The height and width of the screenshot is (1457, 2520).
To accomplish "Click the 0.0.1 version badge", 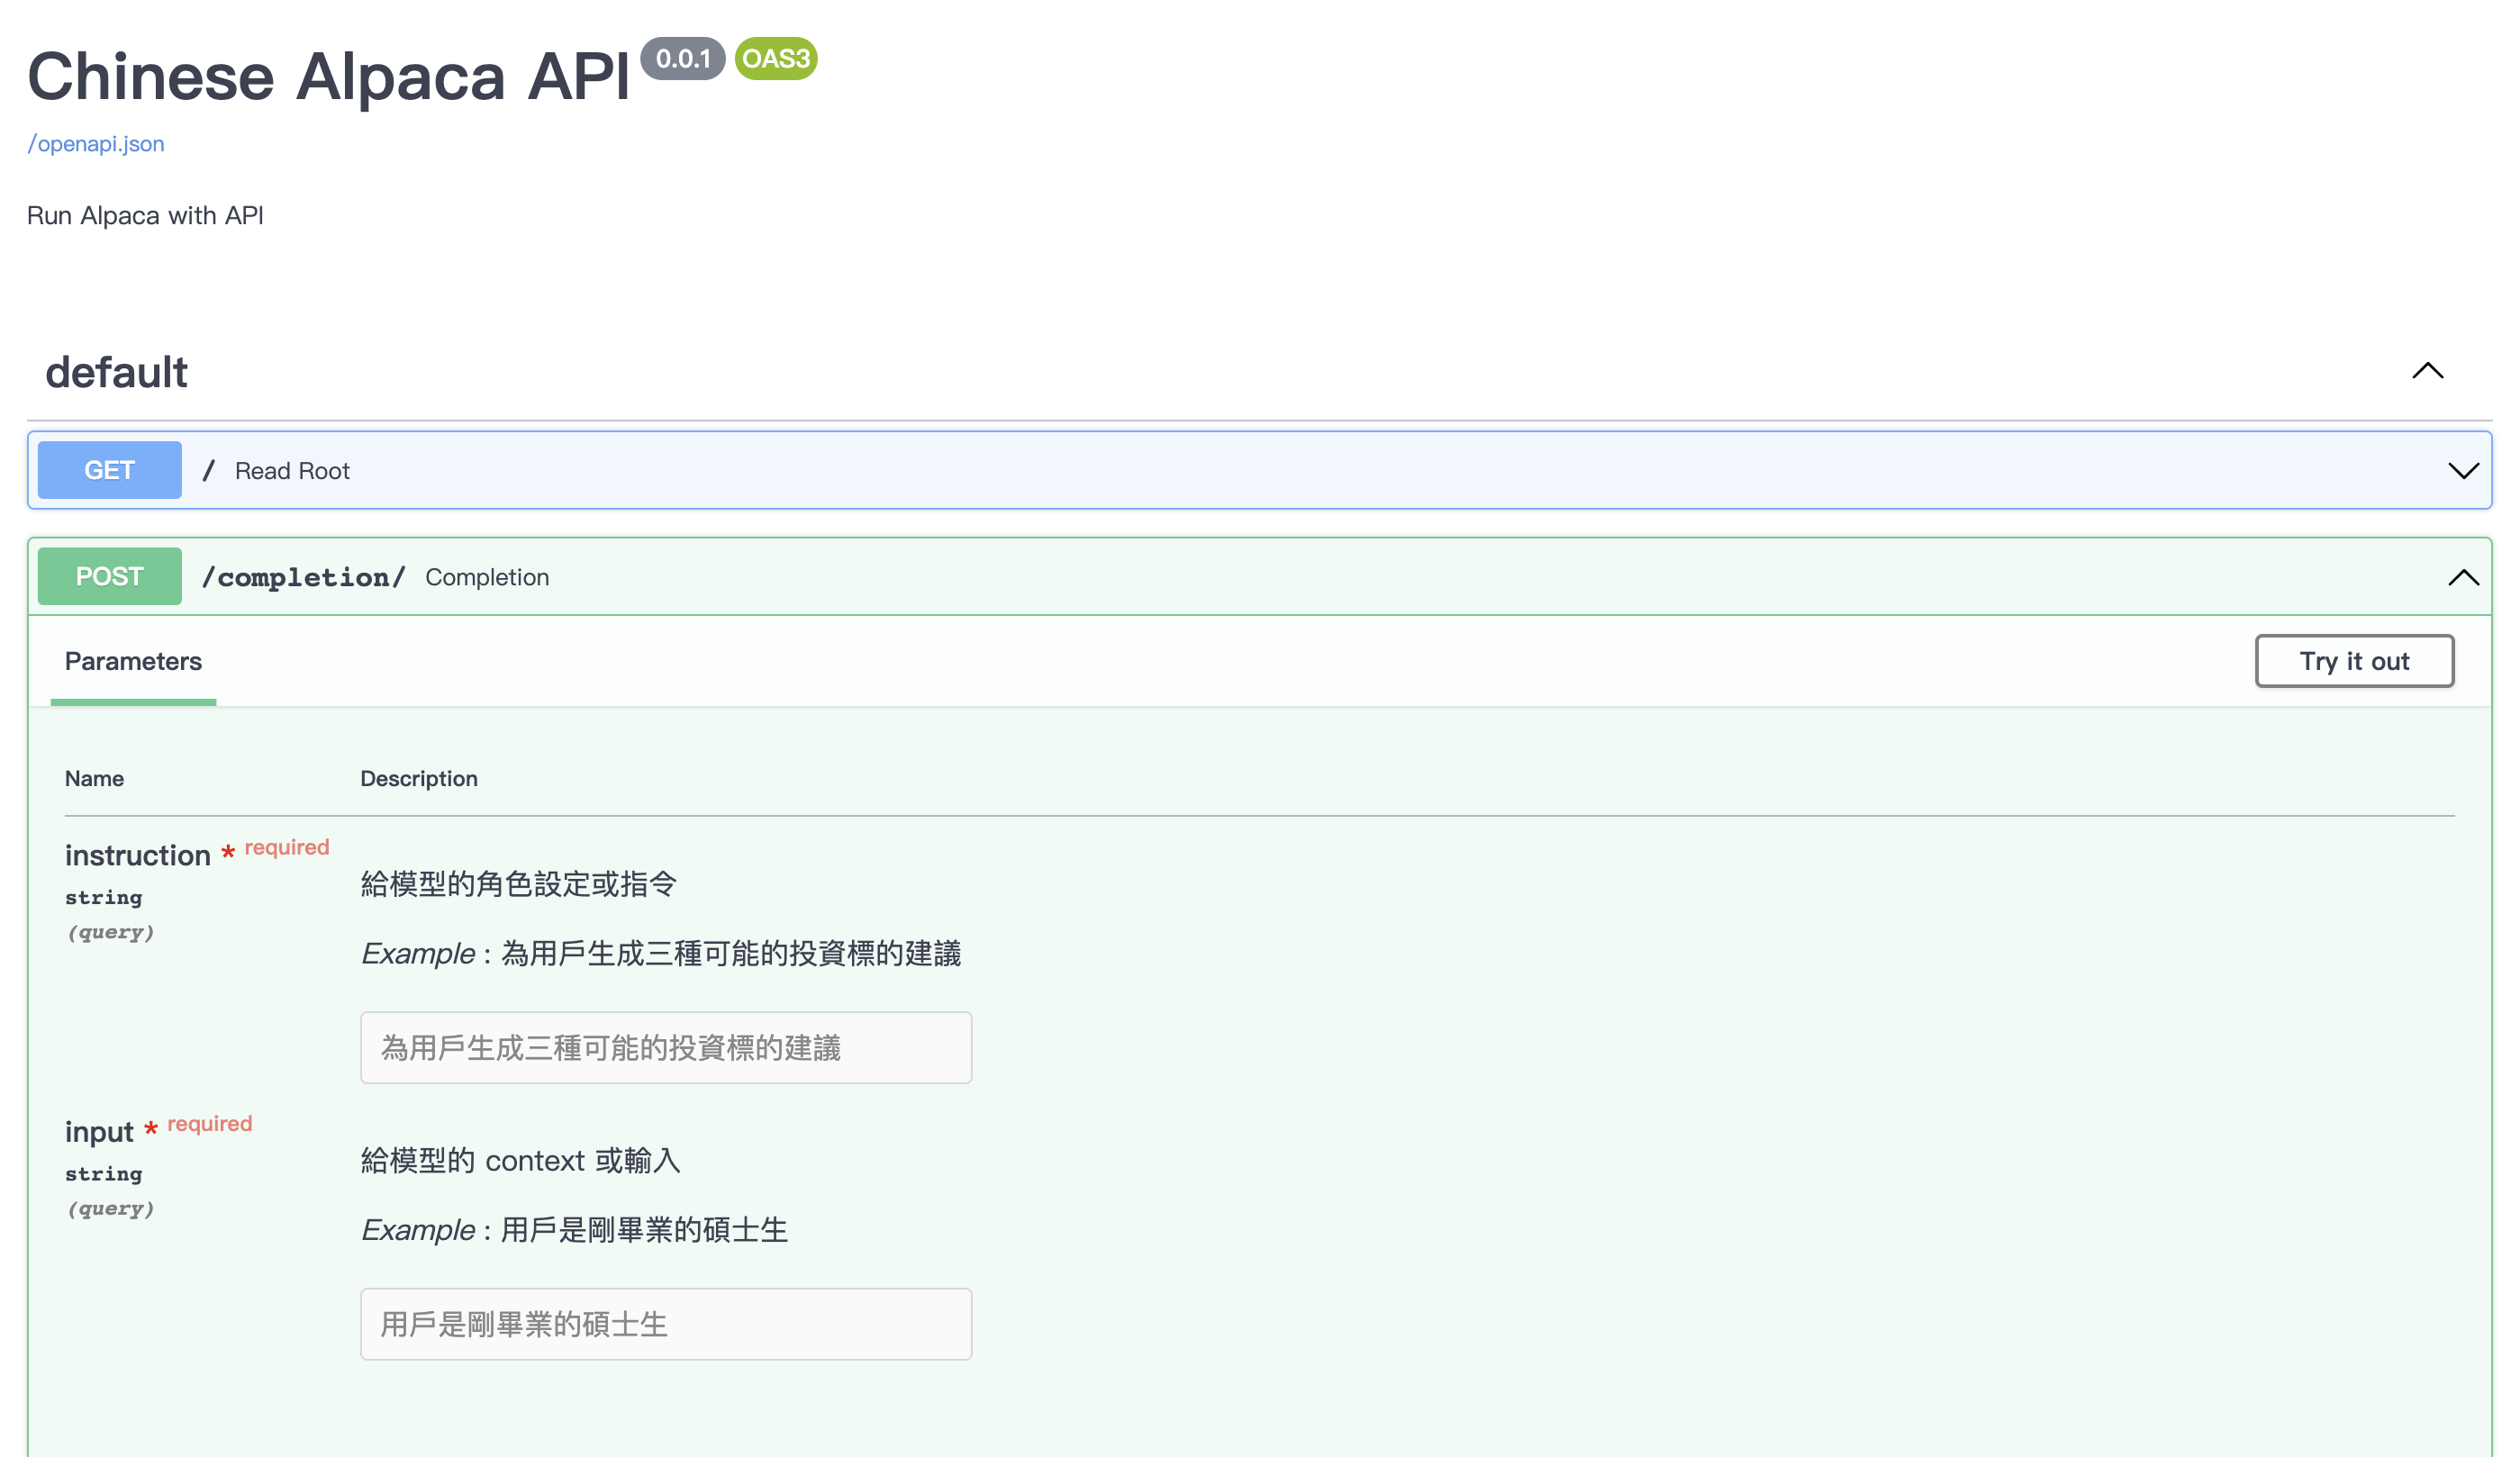I will click(683, 59).
